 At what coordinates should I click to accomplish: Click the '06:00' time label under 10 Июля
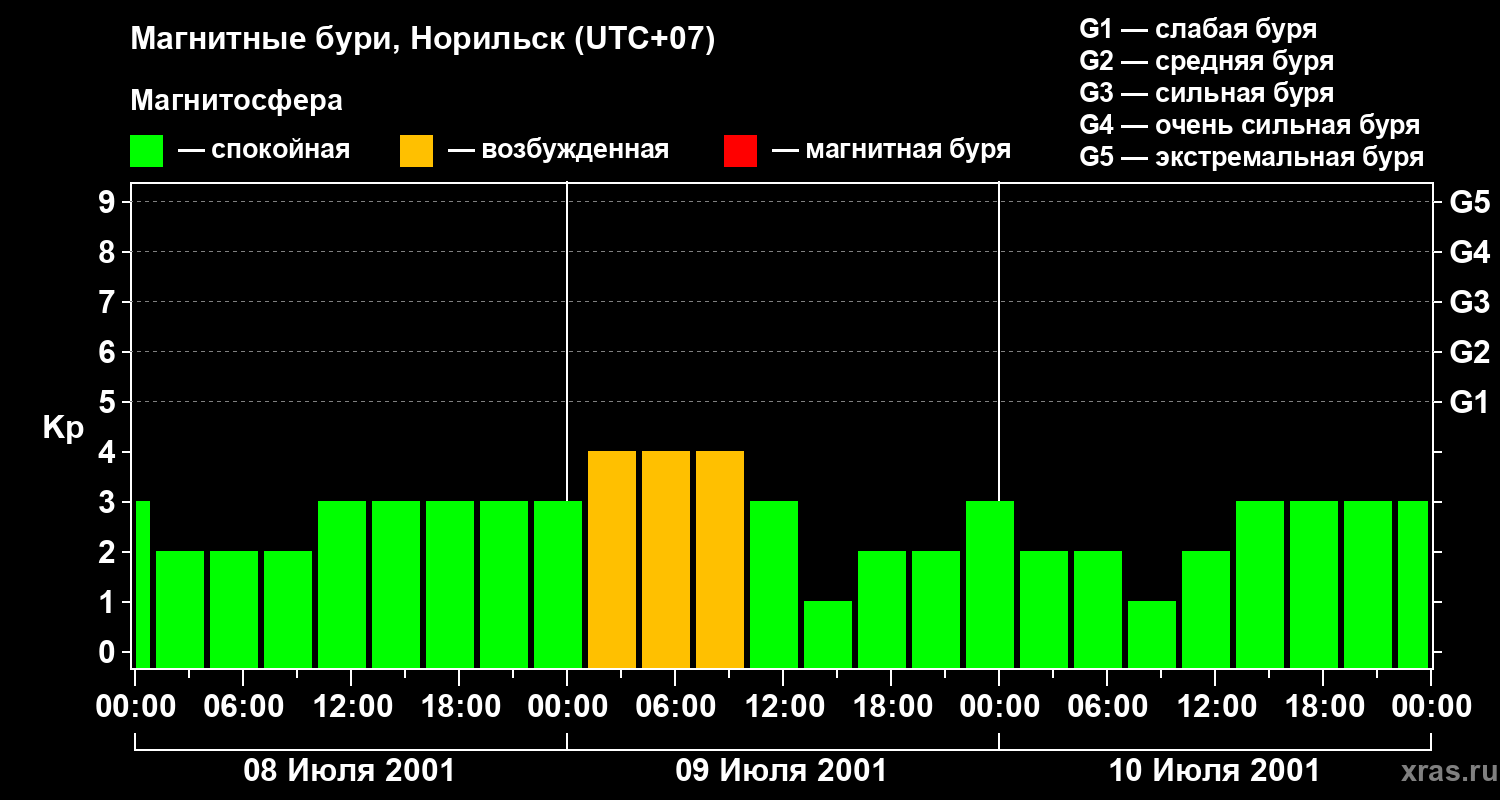click(1107, 707)
